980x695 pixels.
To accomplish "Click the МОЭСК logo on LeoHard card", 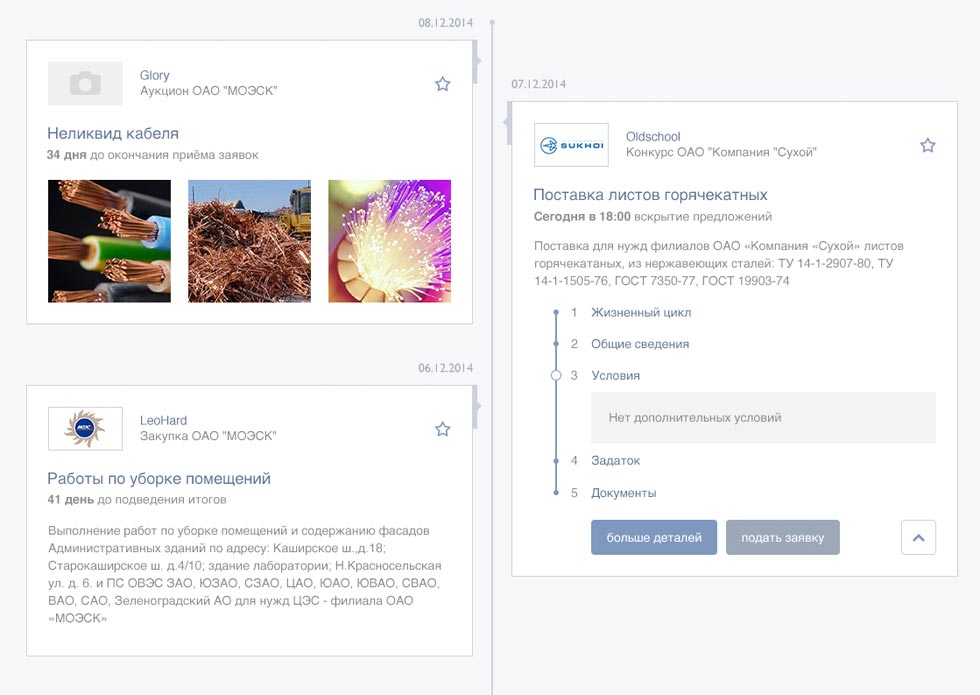I will pos(85,429).
